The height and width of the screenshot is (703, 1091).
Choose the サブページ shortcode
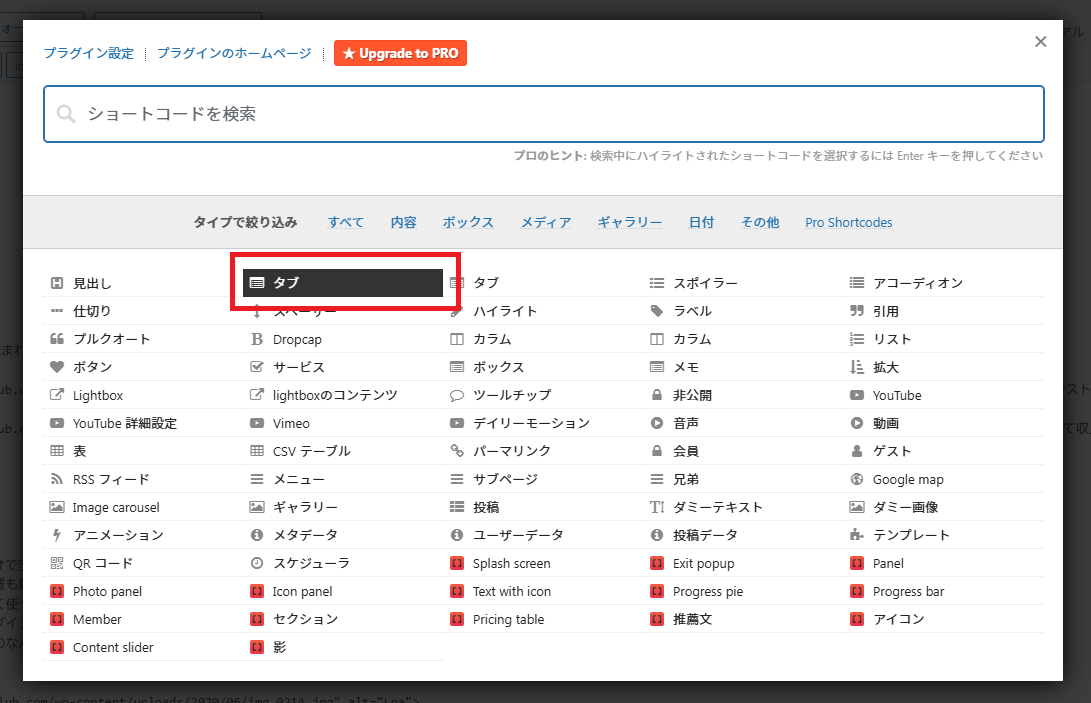(543, 479)
